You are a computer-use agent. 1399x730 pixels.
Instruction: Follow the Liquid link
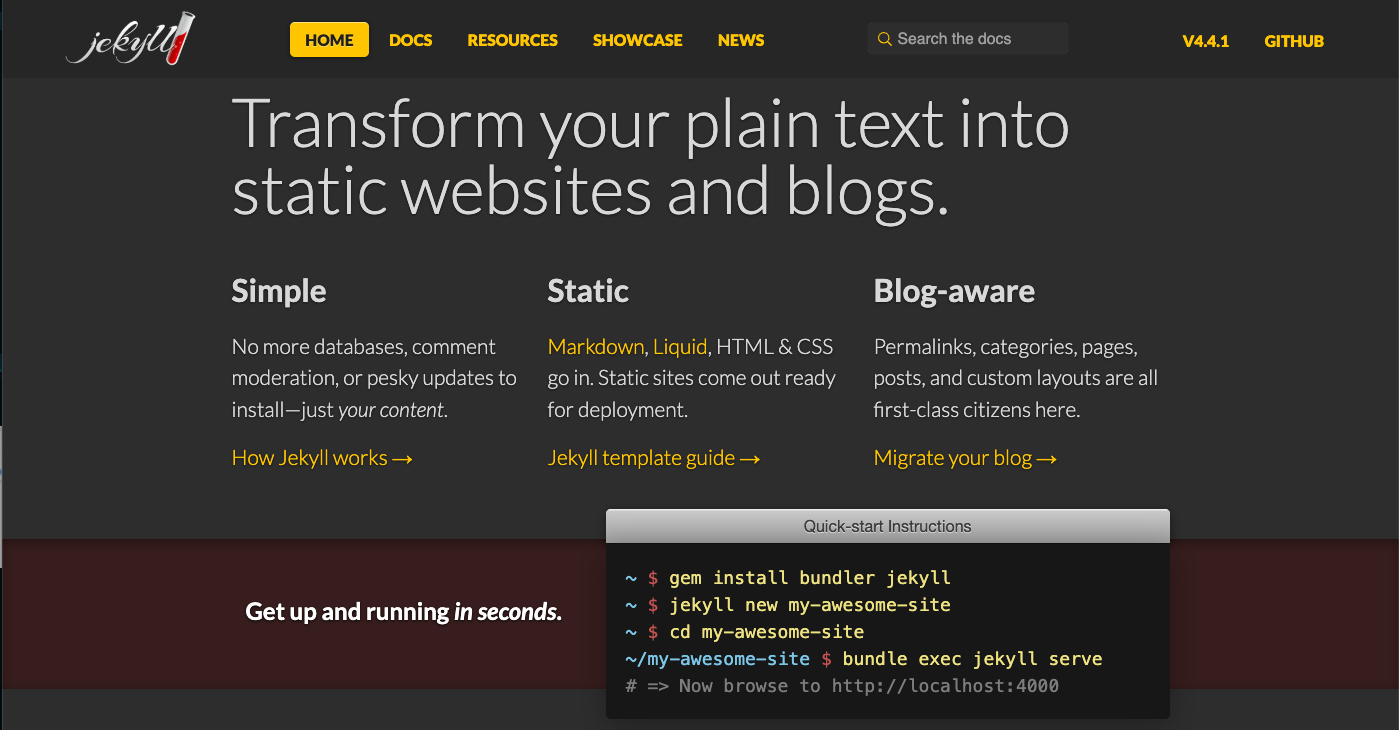(680, 347)
